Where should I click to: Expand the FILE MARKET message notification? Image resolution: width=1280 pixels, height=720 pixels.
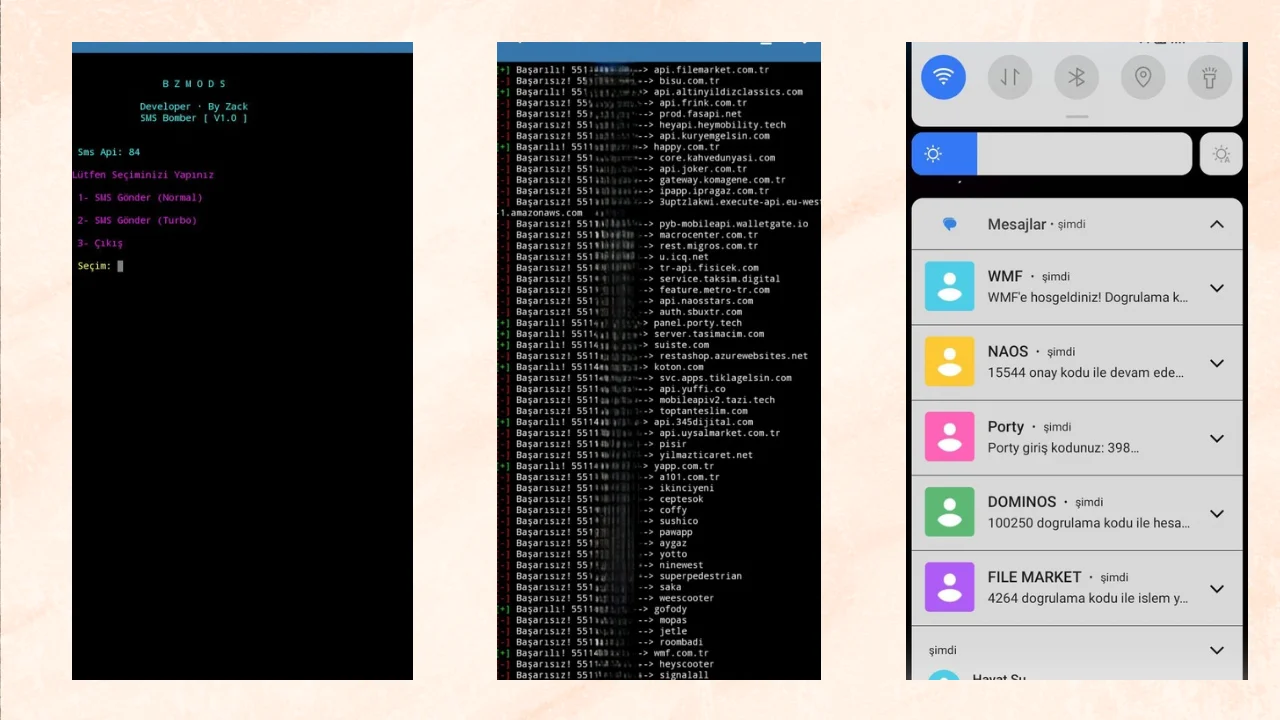[x=1217, y=589]
